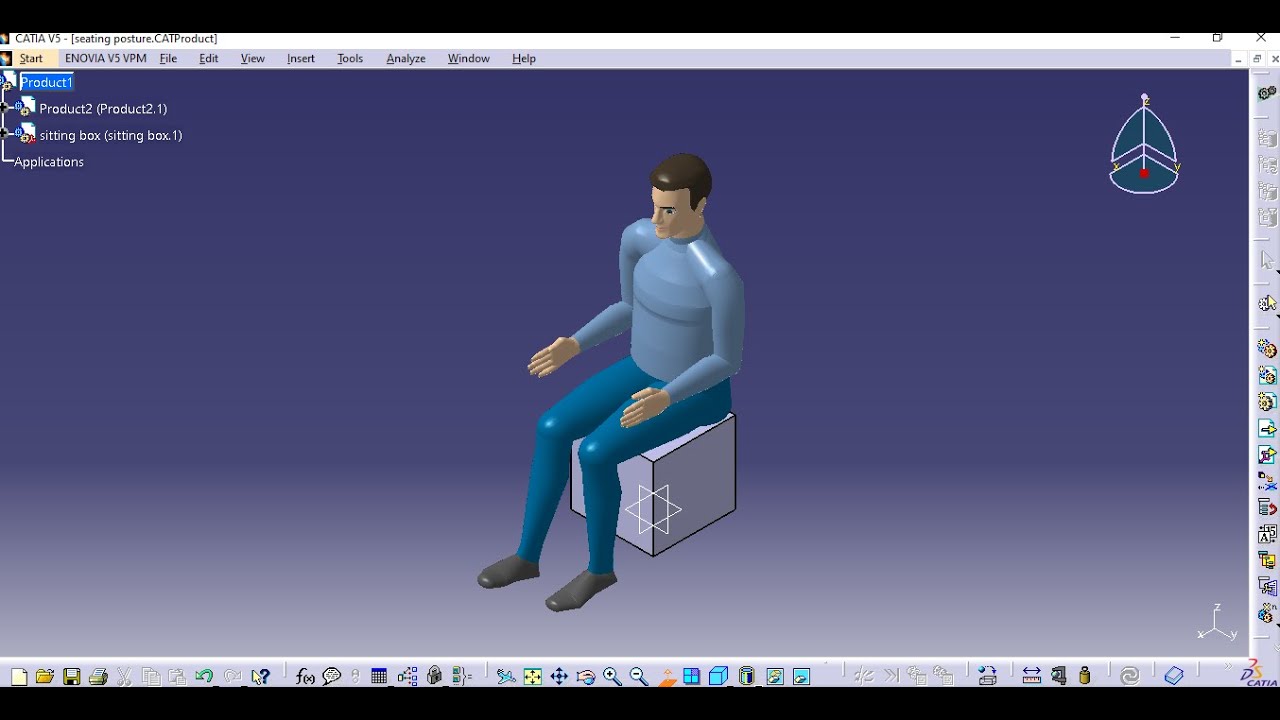Open the Tools menu
1280x720 pixels.
tap(350, 59)
